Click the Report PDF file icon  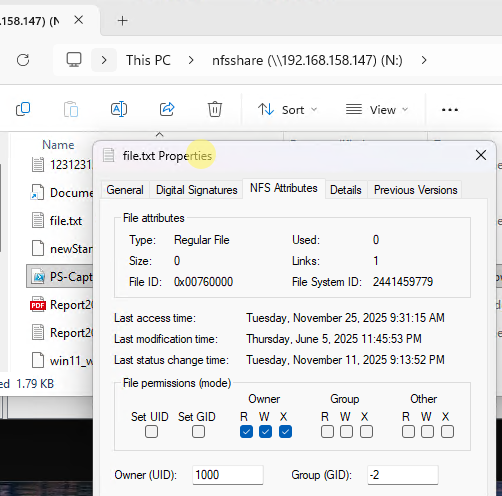pos(38,304)
